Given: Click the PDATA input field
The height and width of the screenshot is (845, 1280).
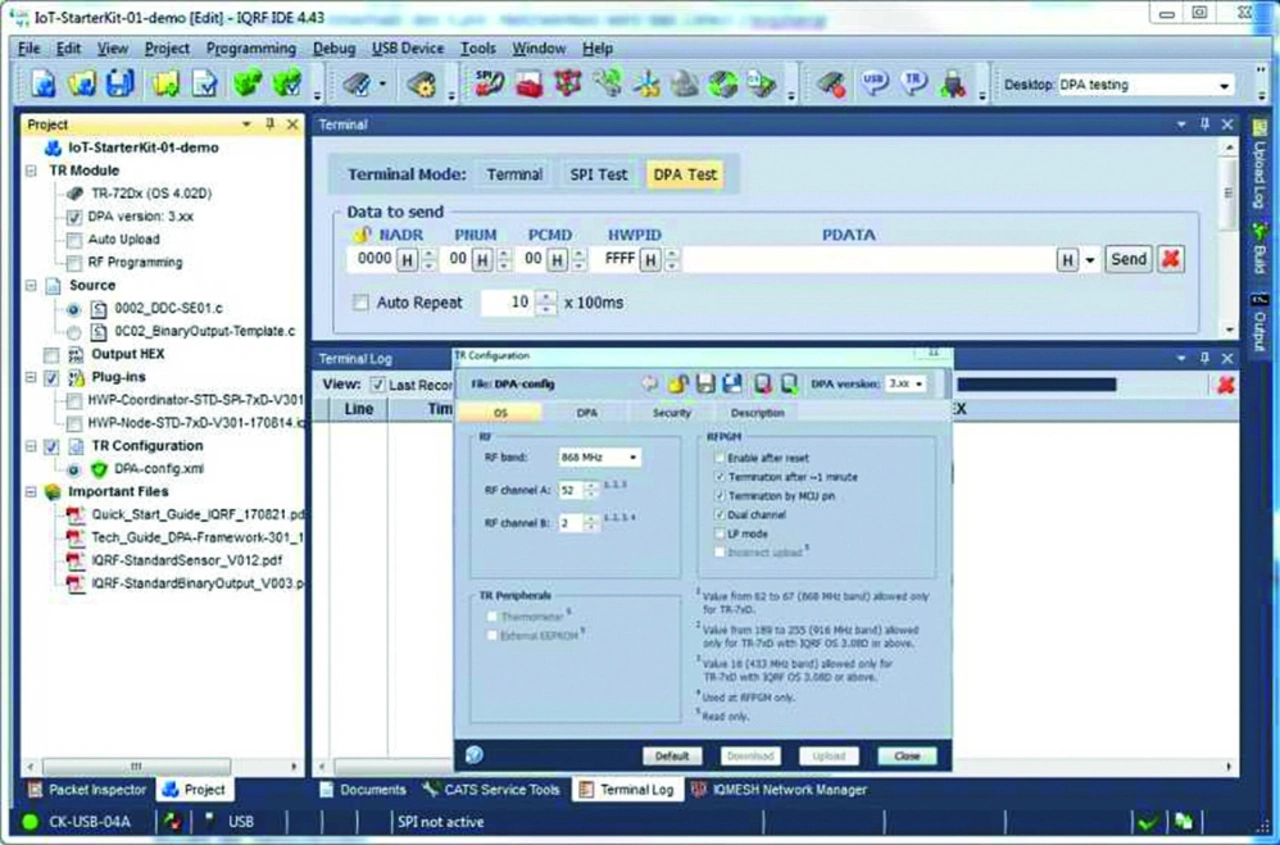Looking at the screenshot, I should click(x=869, y=260).
